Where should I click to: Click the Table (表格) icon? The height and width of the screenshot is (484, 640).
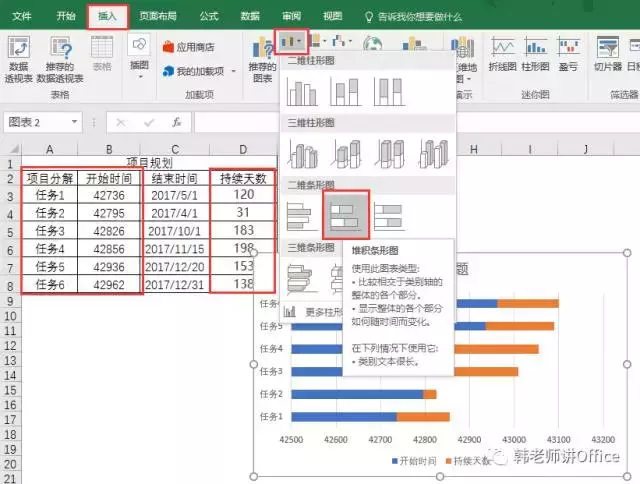coord(102,53)
